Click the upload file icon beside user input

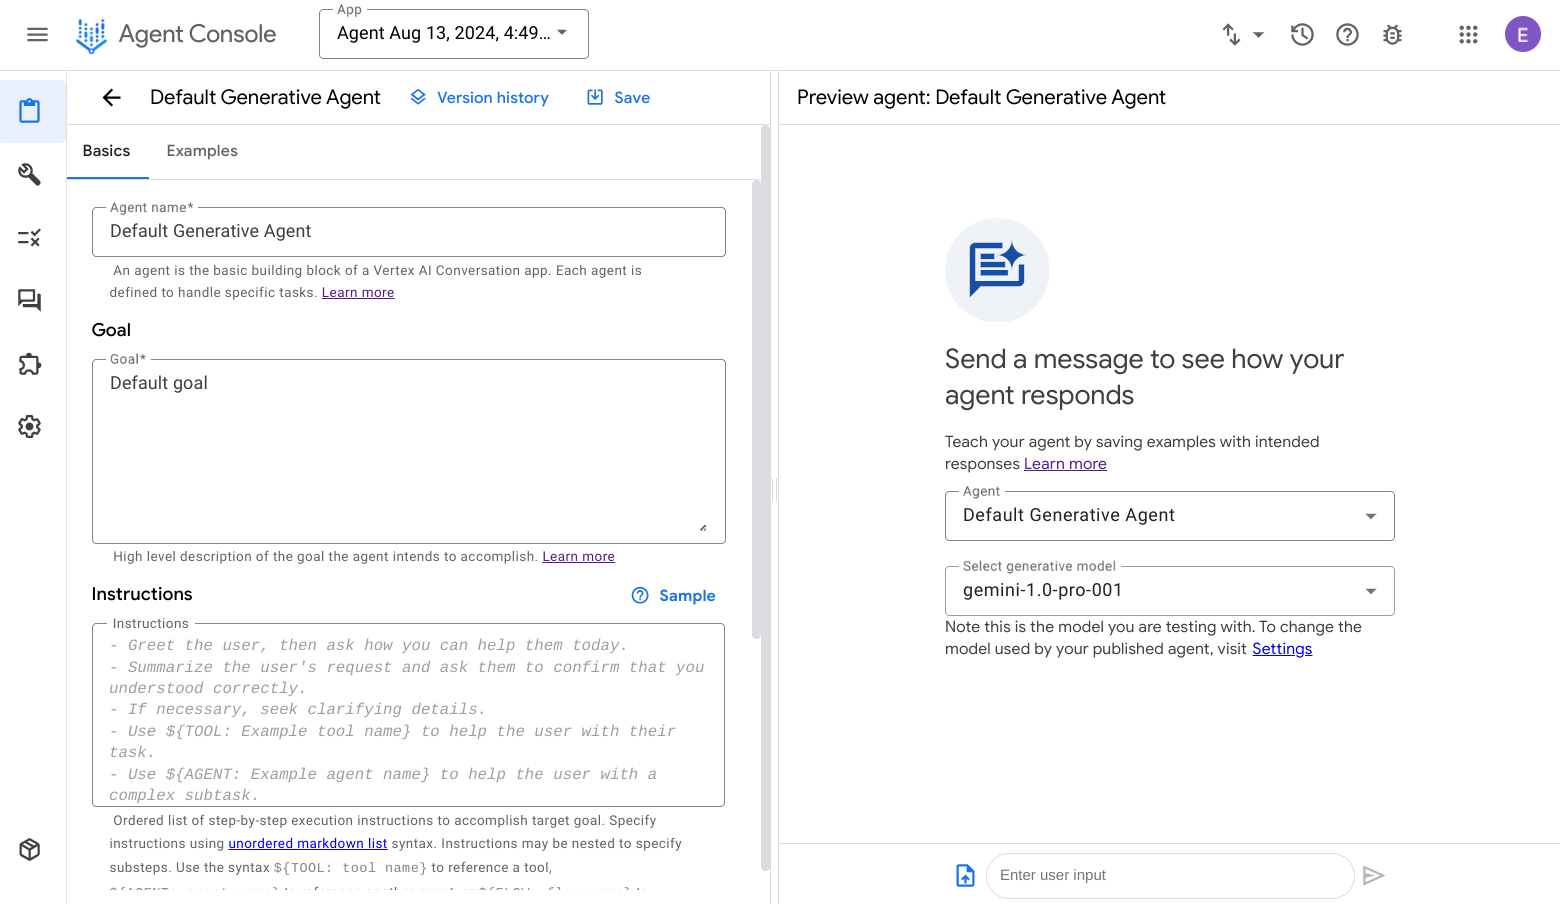point(965,876)
